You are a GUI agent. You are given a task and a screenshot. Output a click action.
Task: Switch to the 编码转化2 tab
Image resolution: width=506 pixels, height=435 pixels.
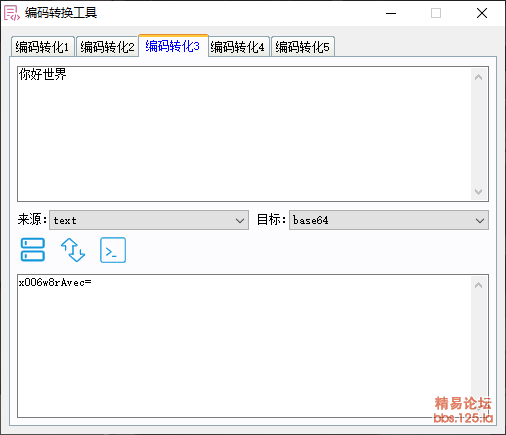click(x=107, y=47)
